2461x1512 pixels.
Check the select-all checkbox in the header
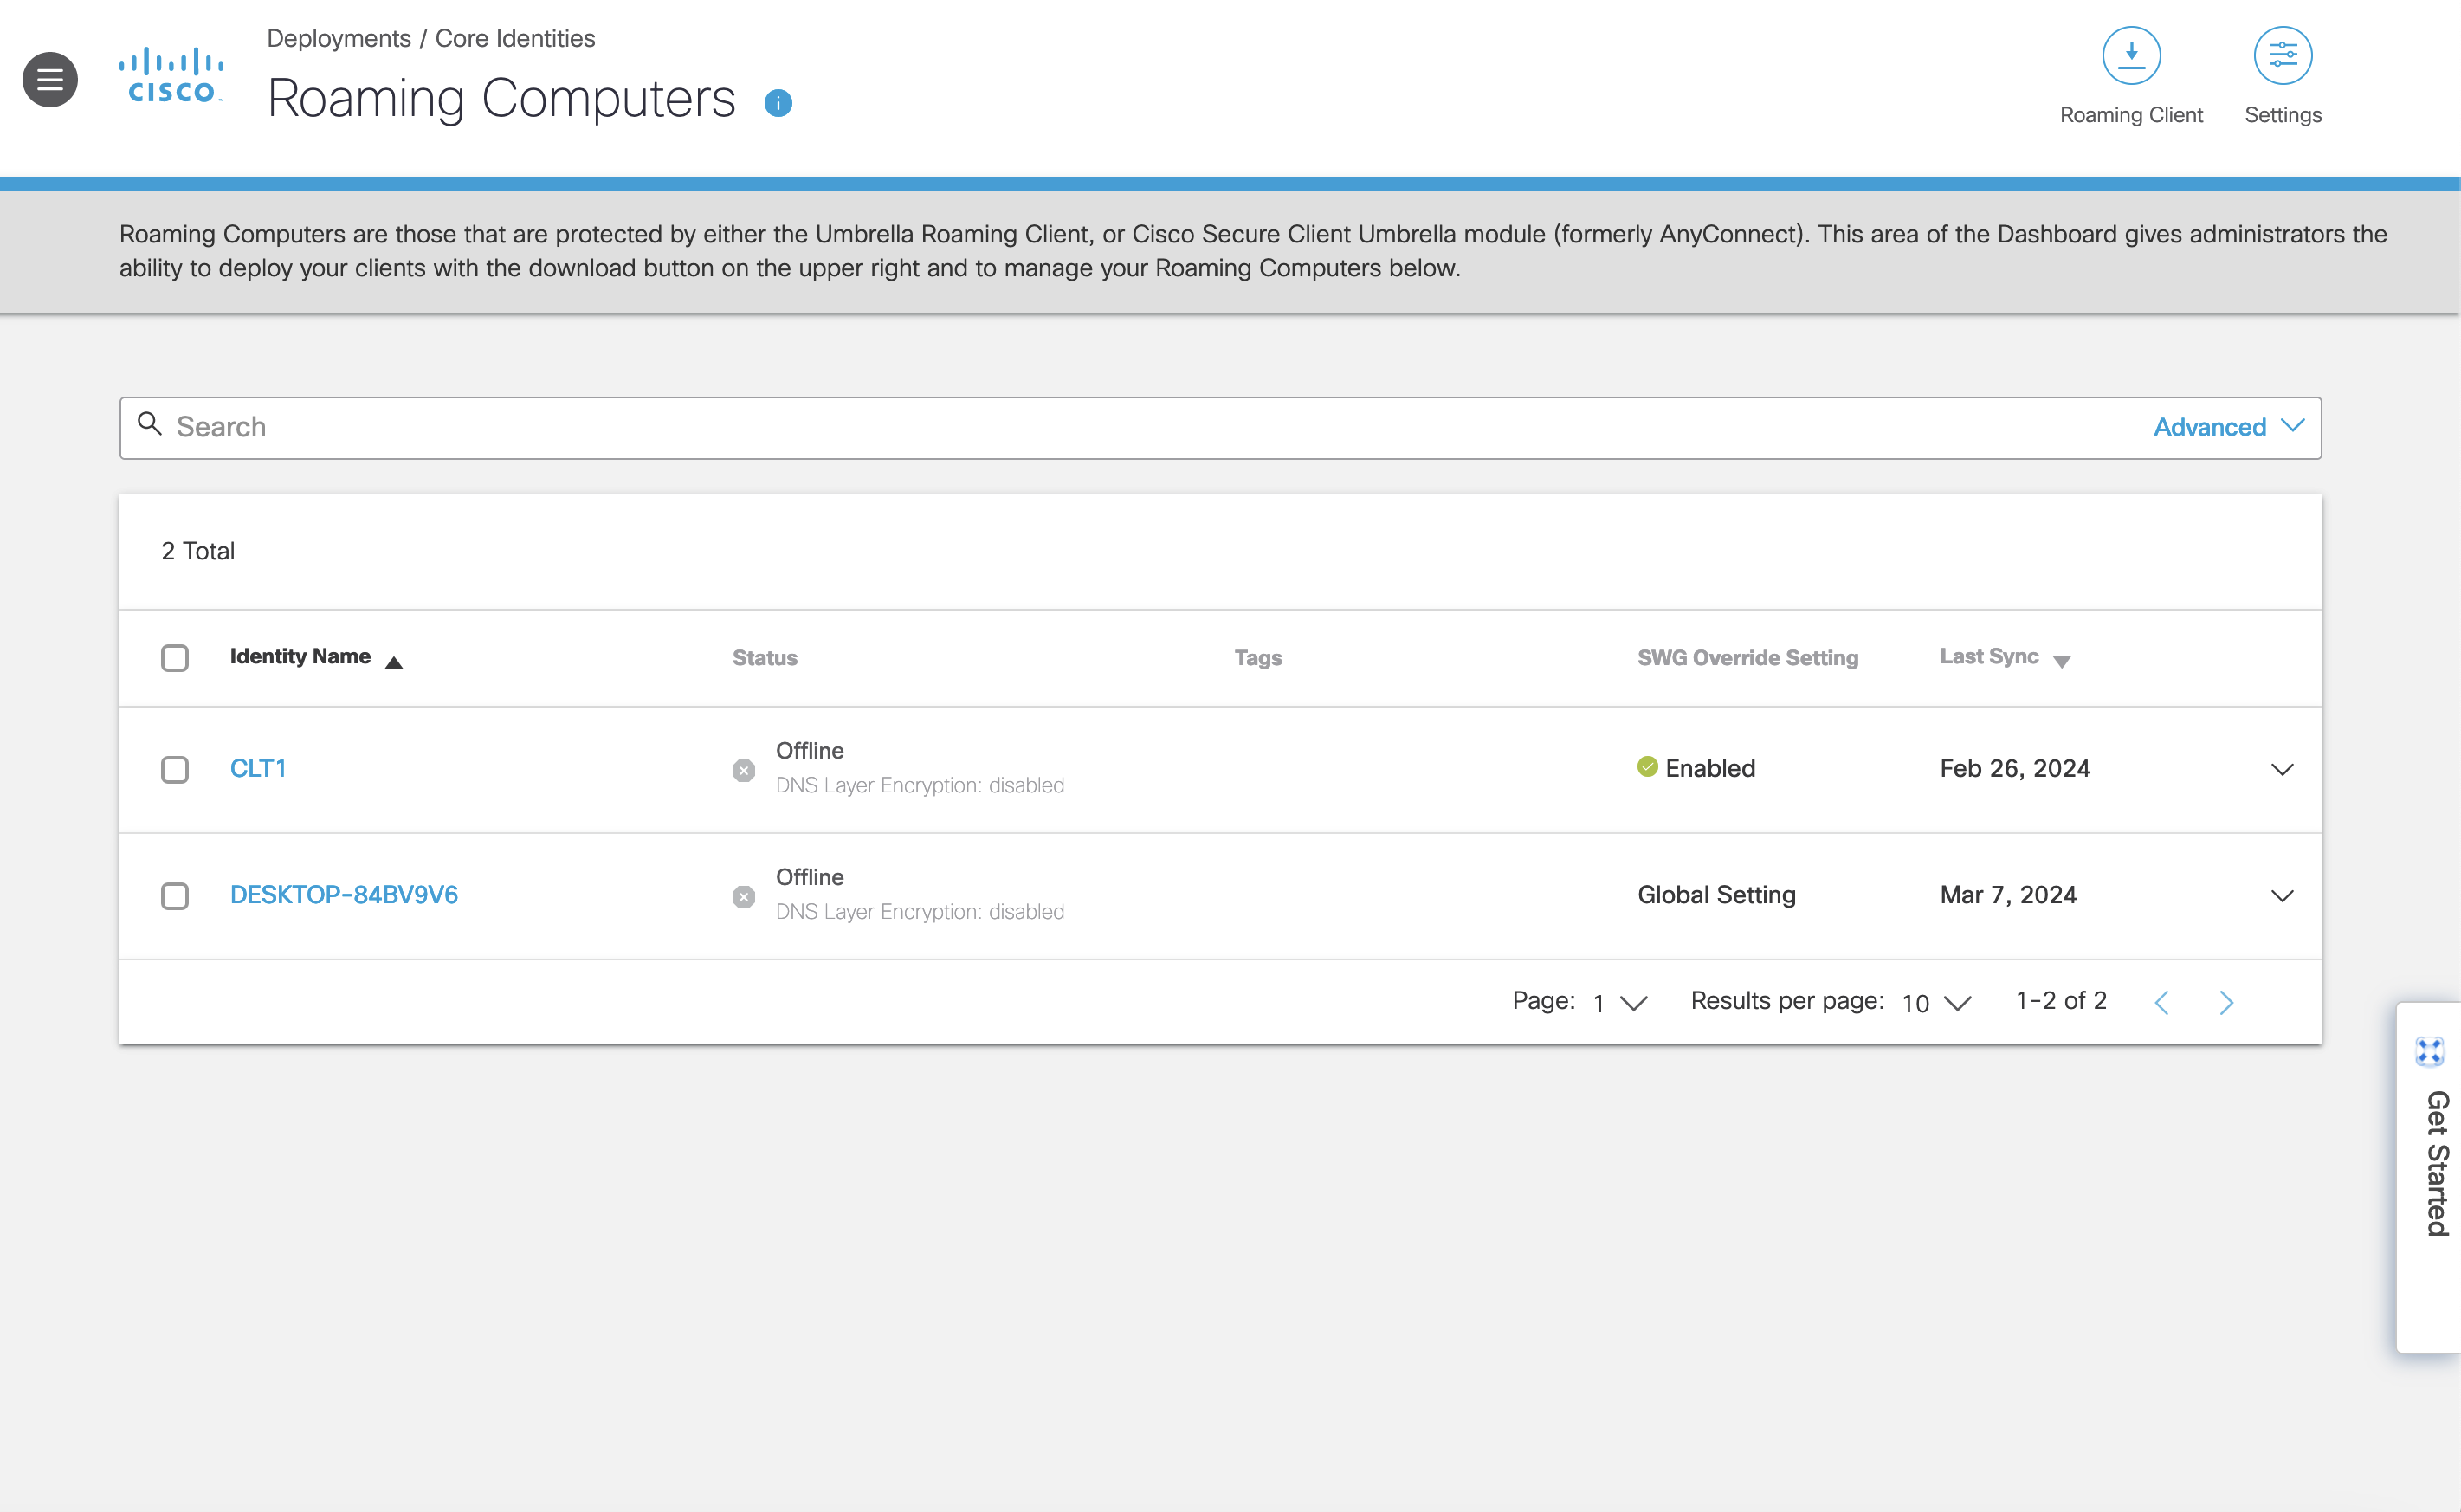pos(175,658)
